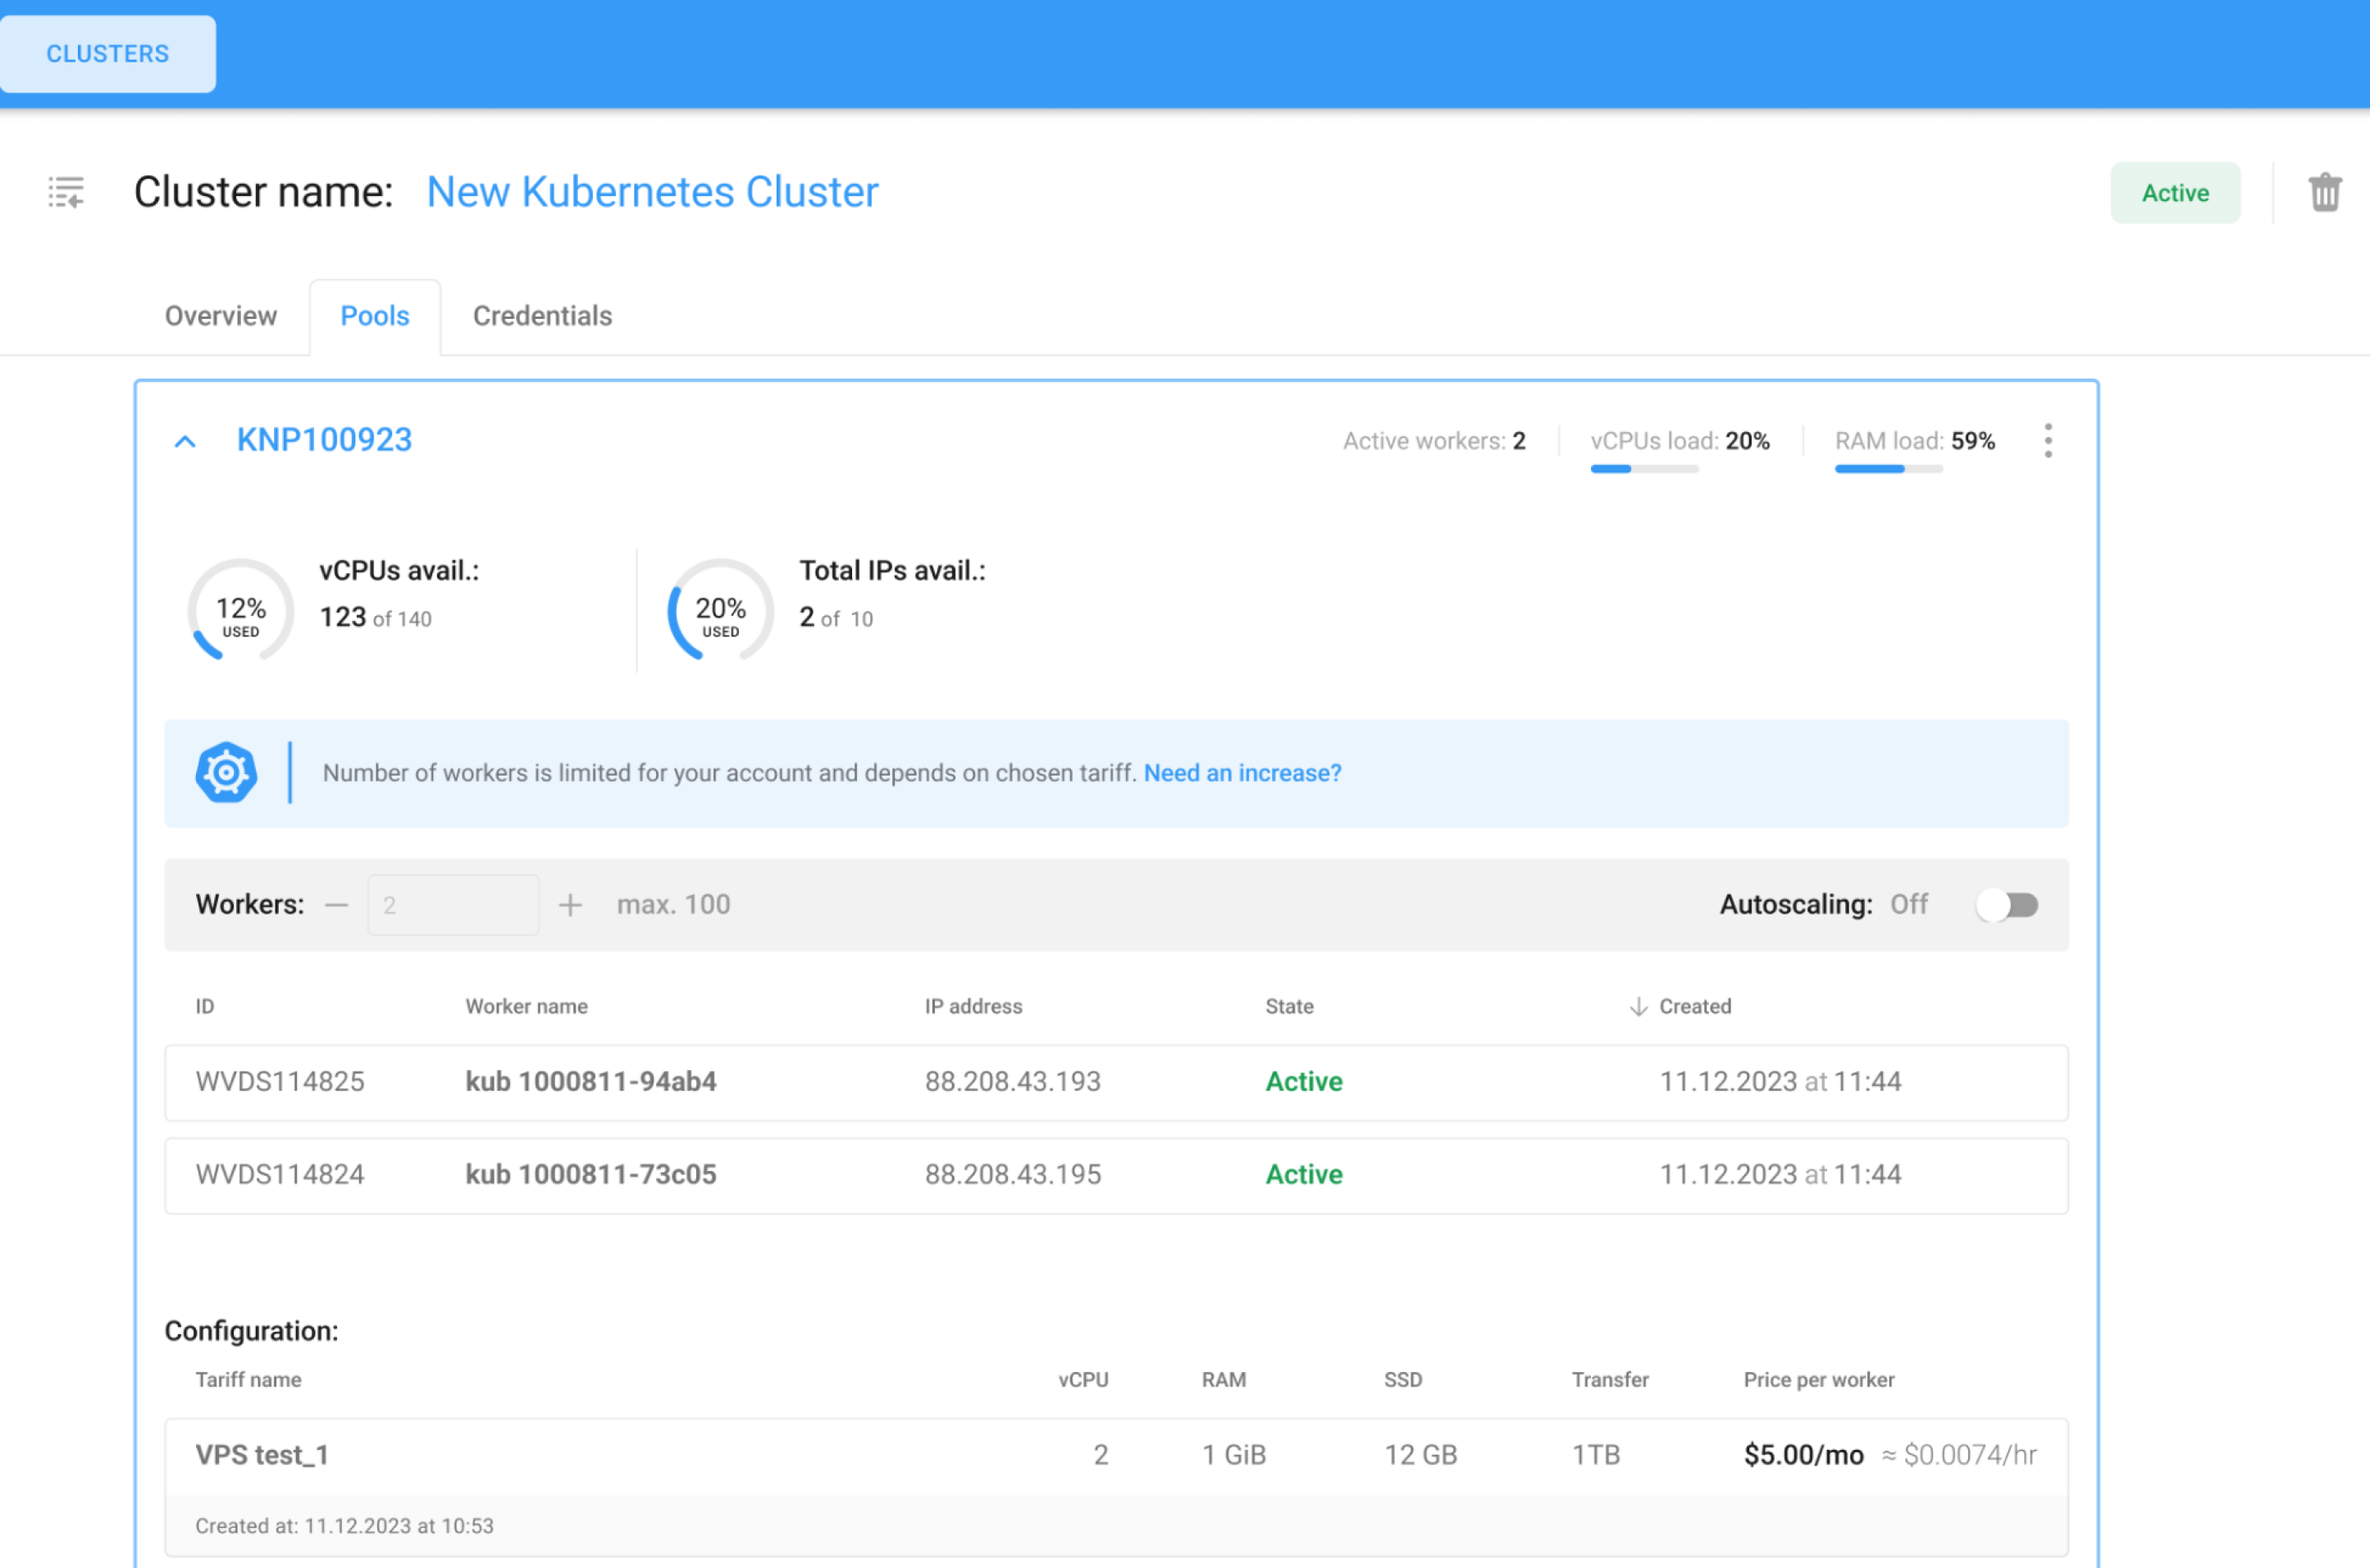The height and width of the screenshot is (1568, 2370).
Task: Select worker row kub 1000811-73c05
Action: (1116, 1176)
